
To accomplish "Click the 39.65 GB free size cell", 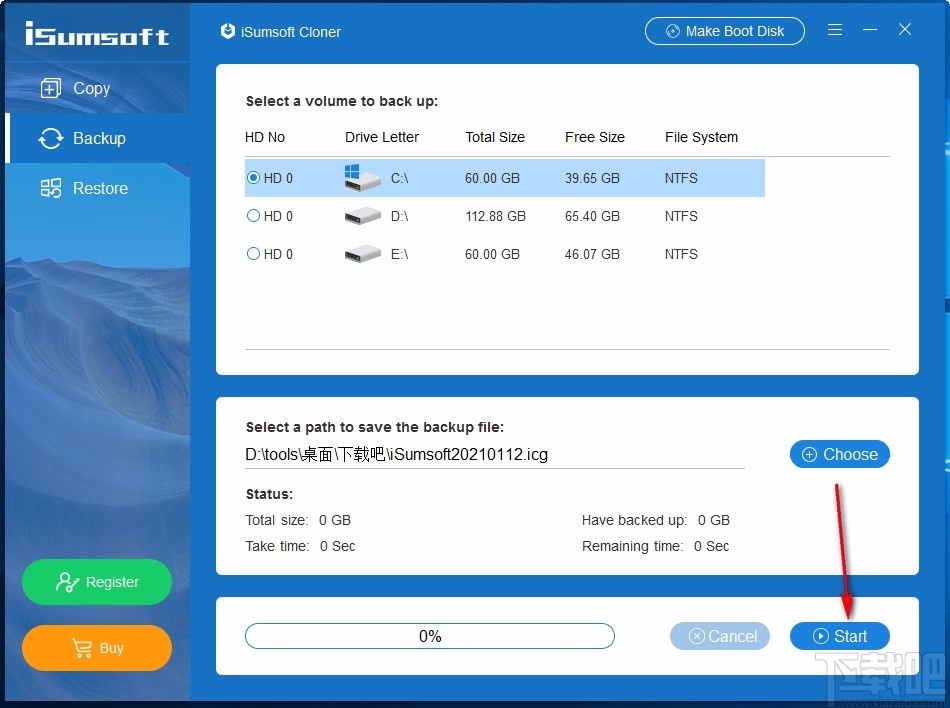I will pos(592,178).
